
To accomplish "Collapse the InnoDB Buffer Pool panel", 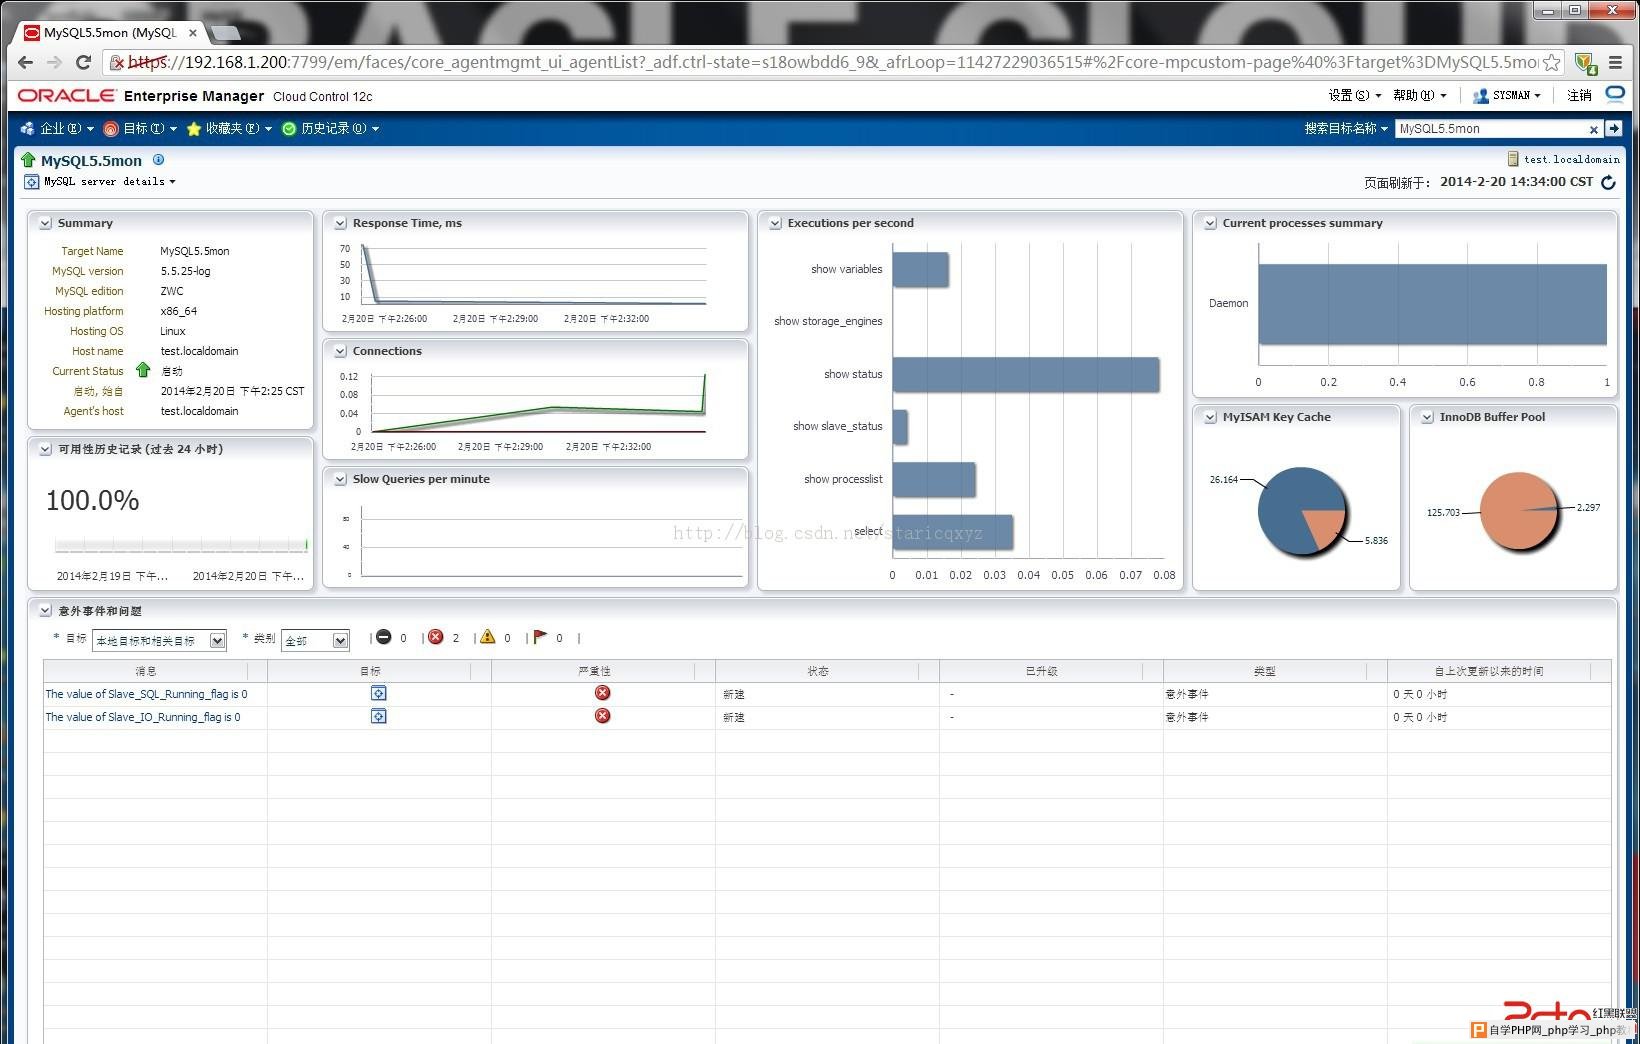I will point(1427,417).
